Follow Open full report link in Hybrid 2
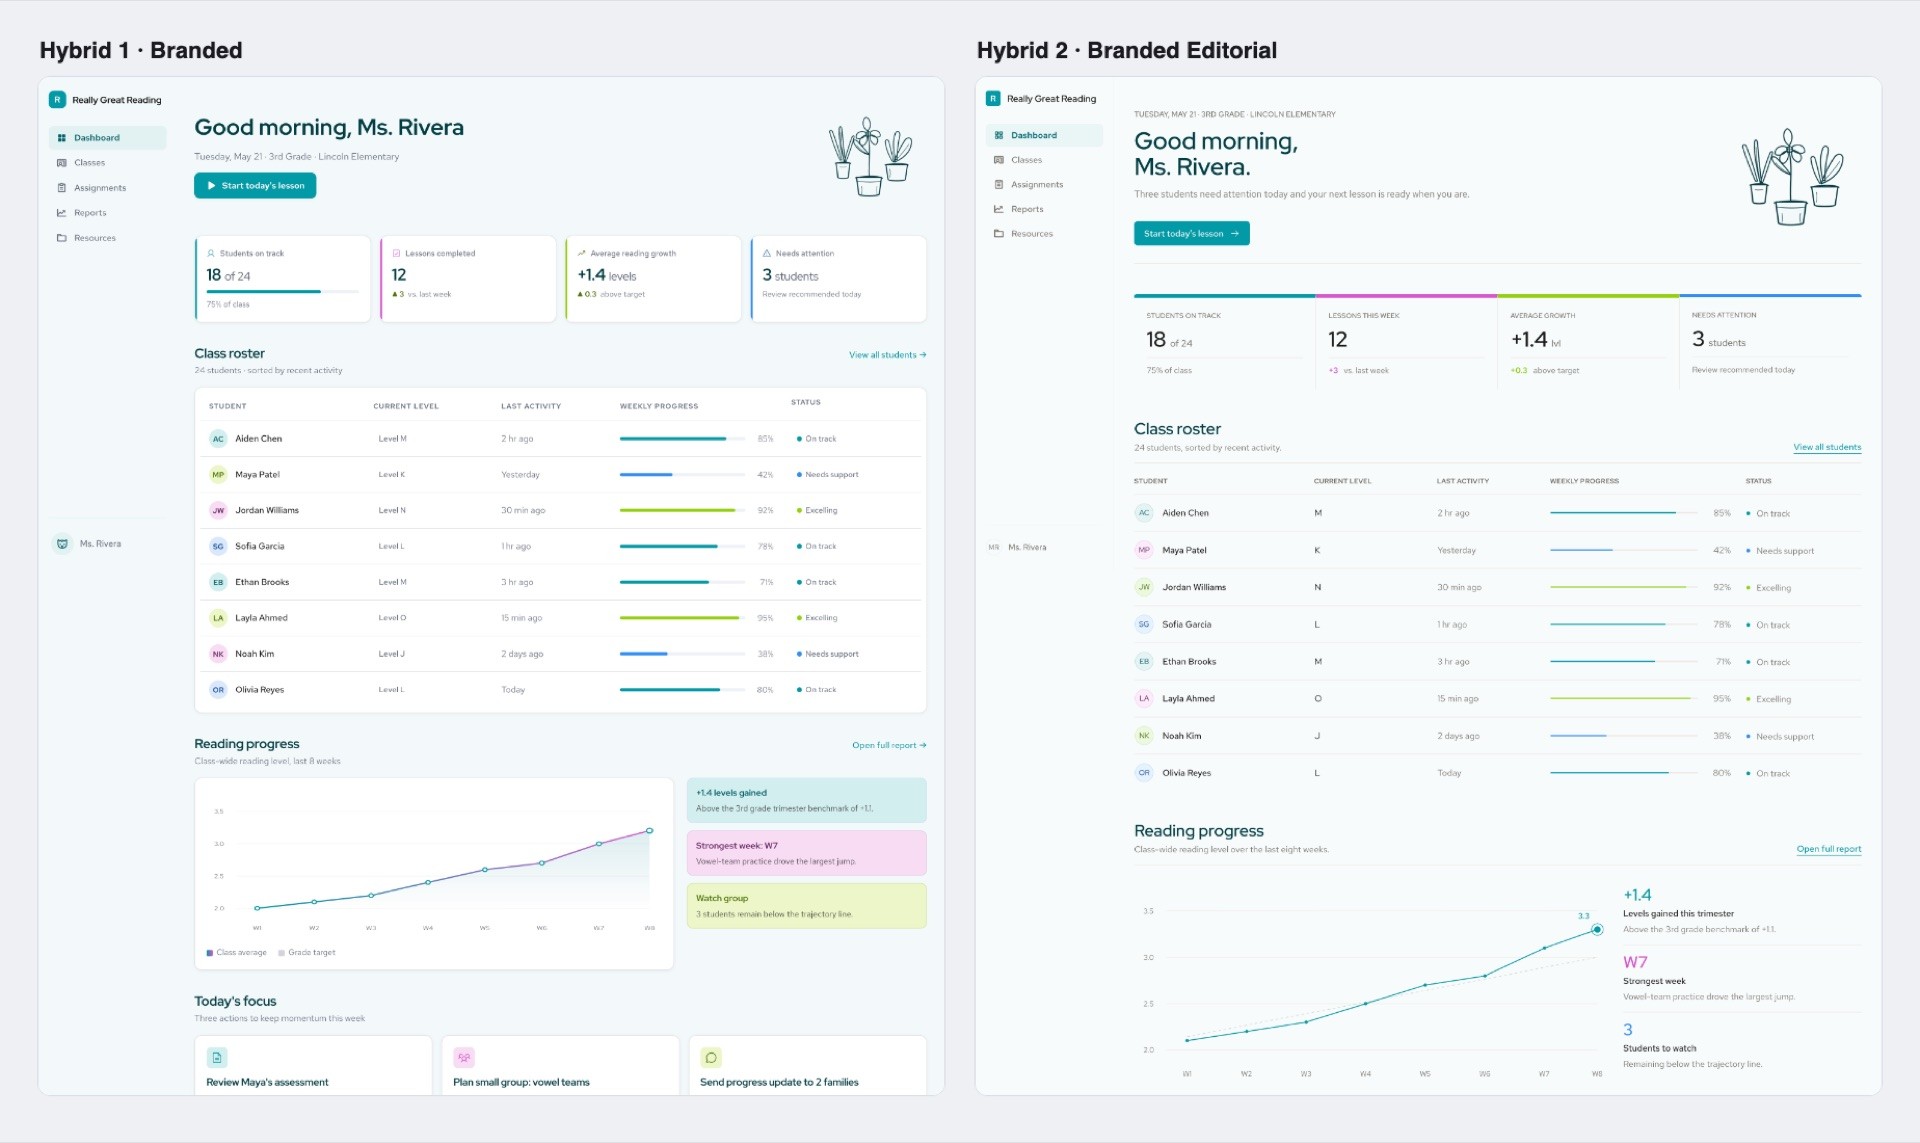Screen dimensions: 1920x1143 tap(1828, 849)
